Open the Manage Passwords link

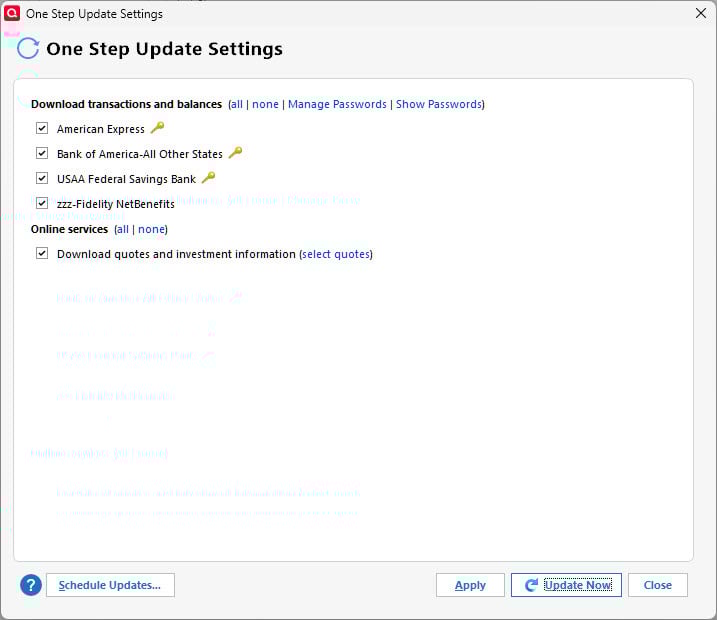337,104
